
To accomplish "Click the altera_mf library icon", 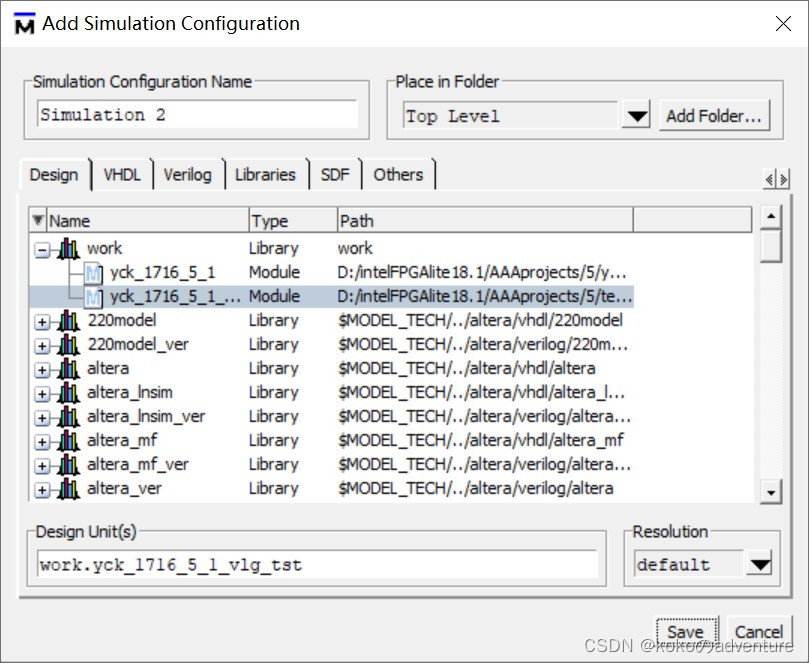I will [69, 441].
